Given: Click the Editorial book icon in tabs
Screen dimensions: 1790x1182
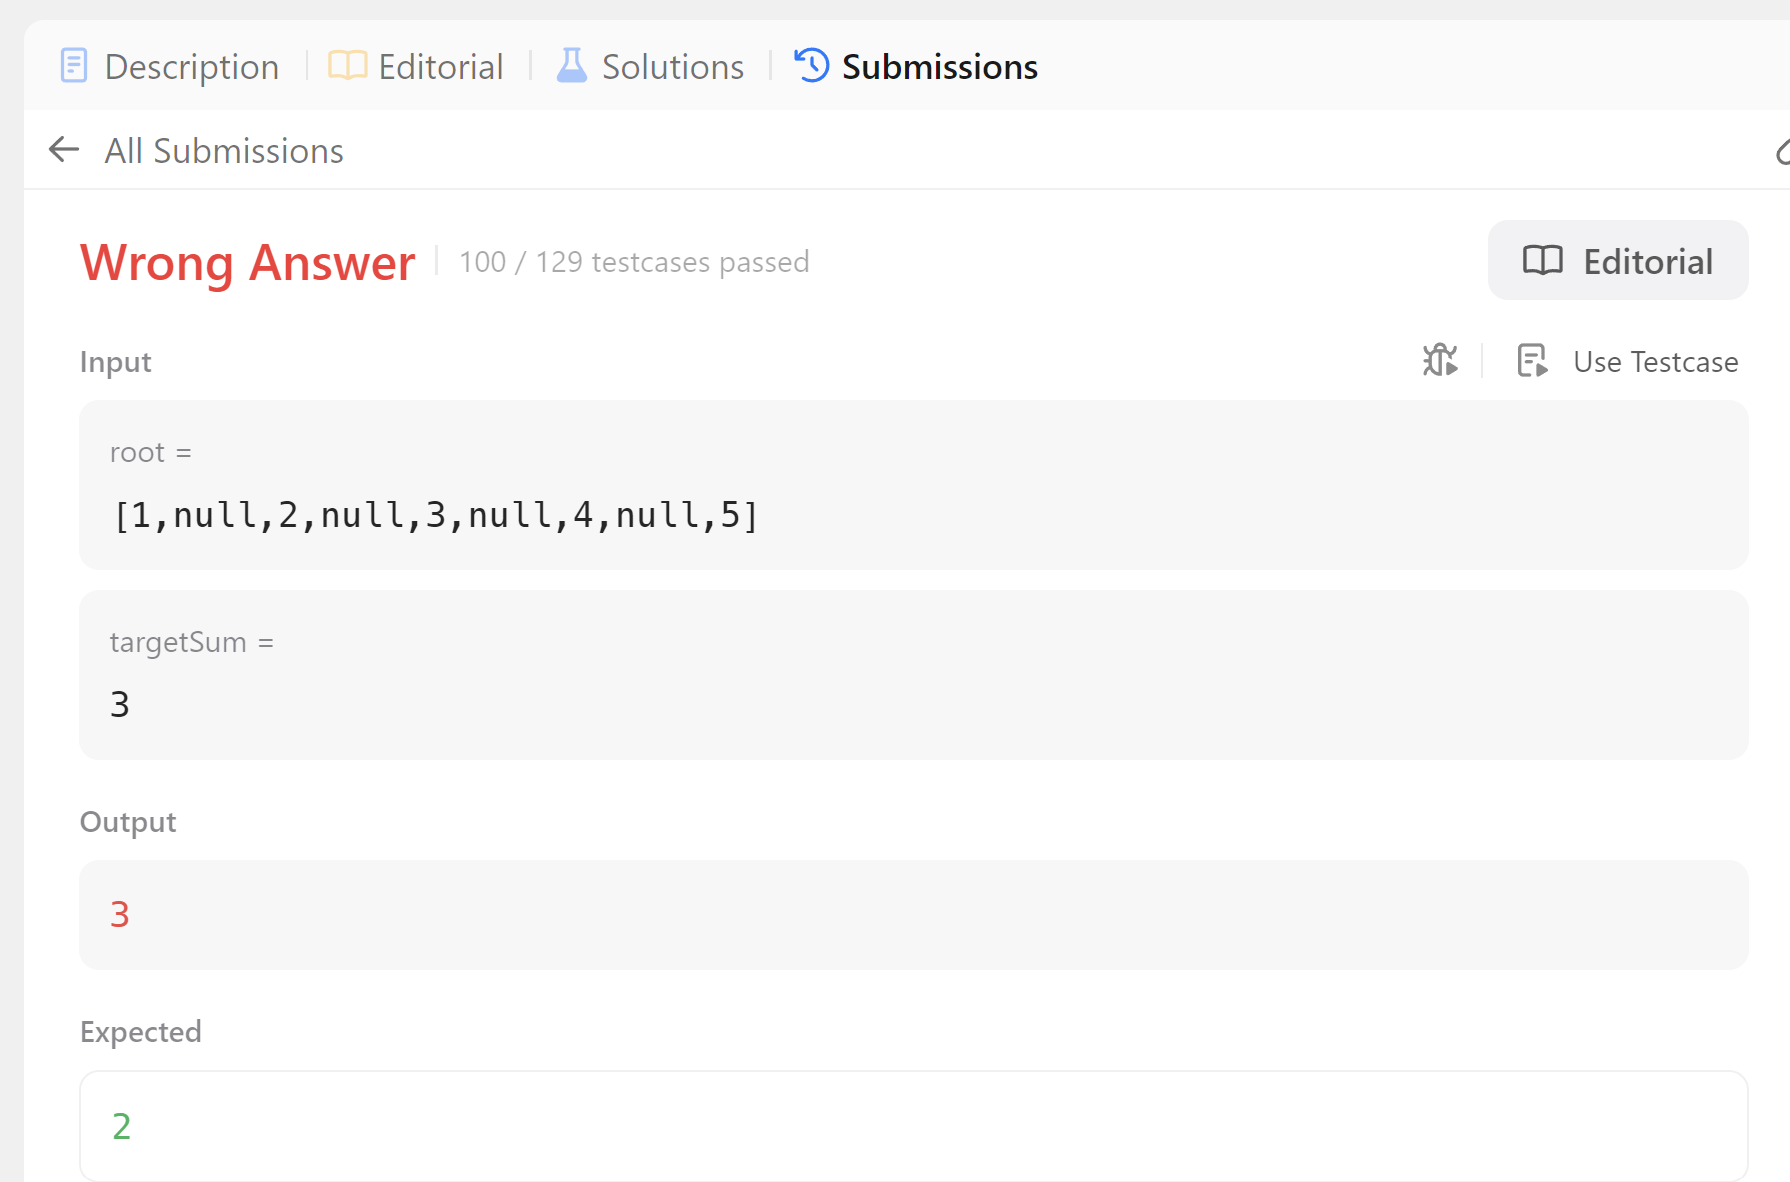Looking at the screenshot, I should pos(347,66).
